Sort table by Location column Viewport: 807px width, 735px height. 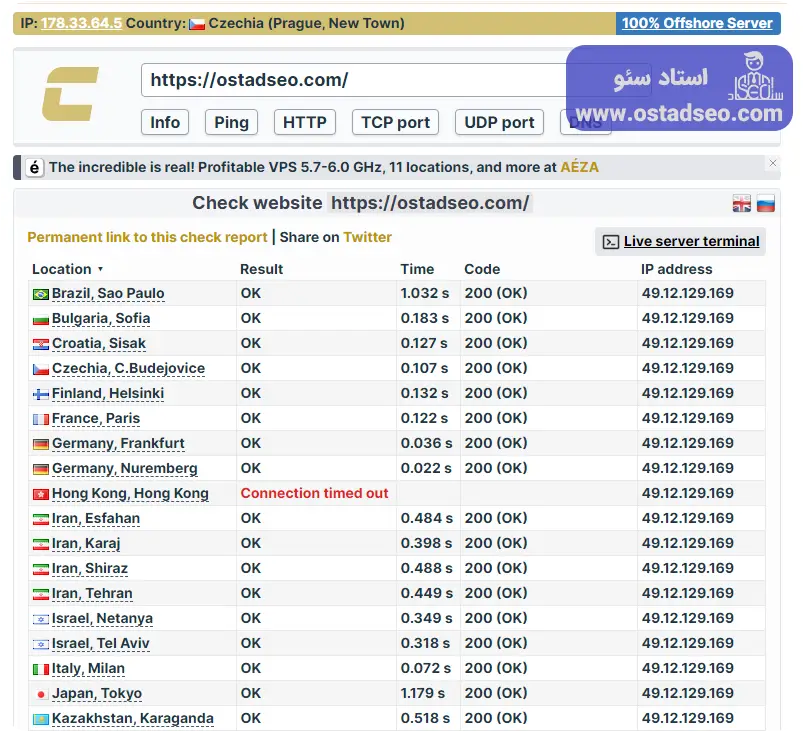coord(67,269)
